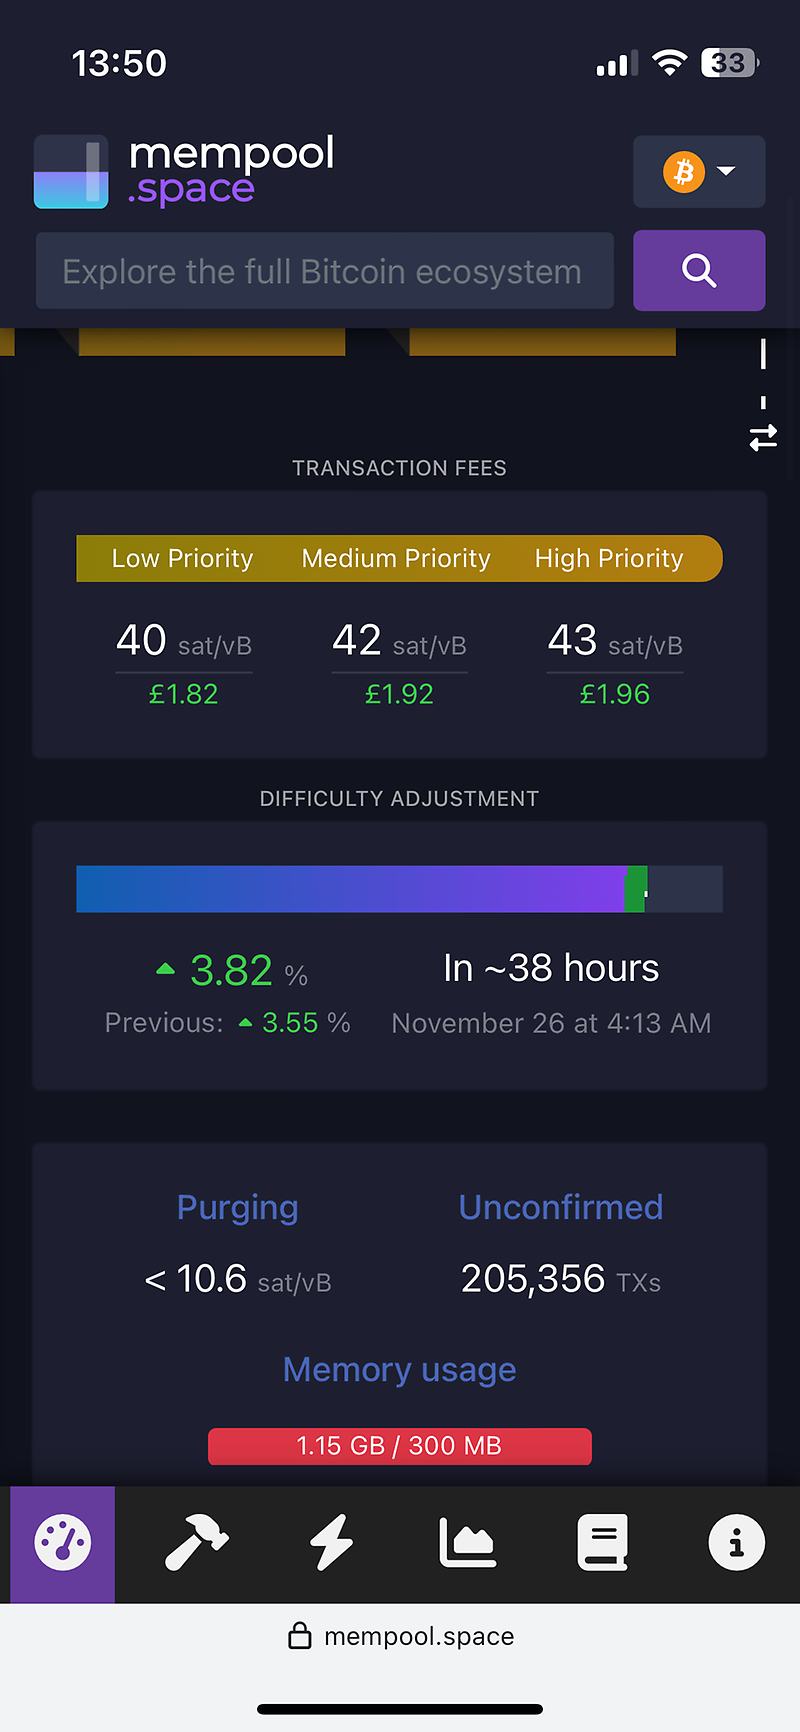Select the Low Priority fee label
Viewport: 800px width, 1732px height.
[x=182, y=558]
